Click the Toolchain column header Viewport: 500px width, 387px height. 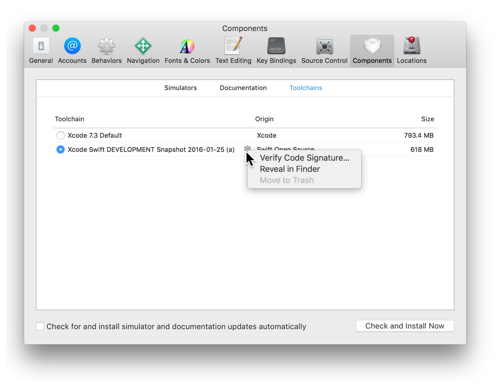[x=69, y=119]
